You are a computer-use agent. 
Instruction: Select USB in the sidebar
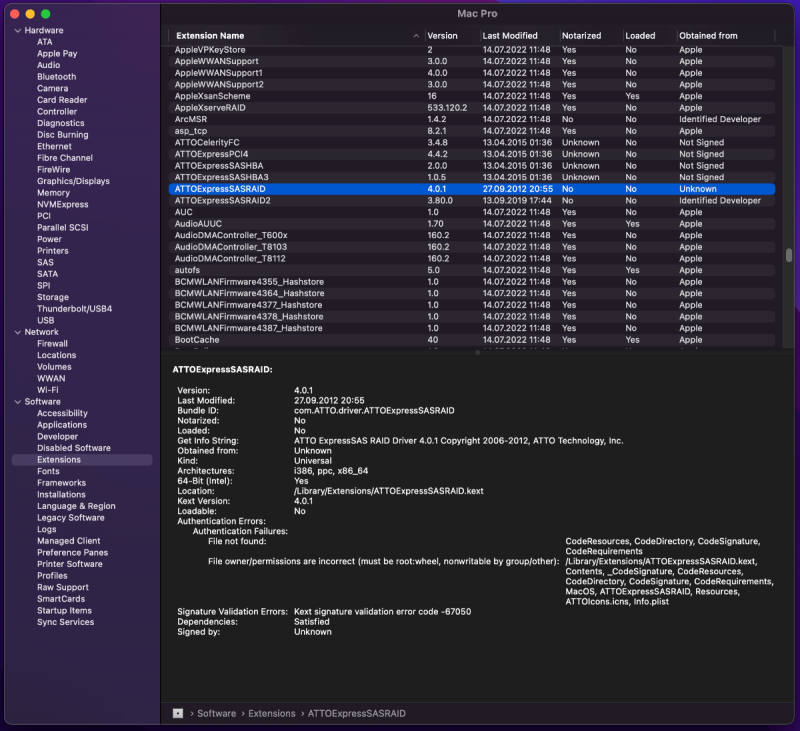[x=45, y=320]
